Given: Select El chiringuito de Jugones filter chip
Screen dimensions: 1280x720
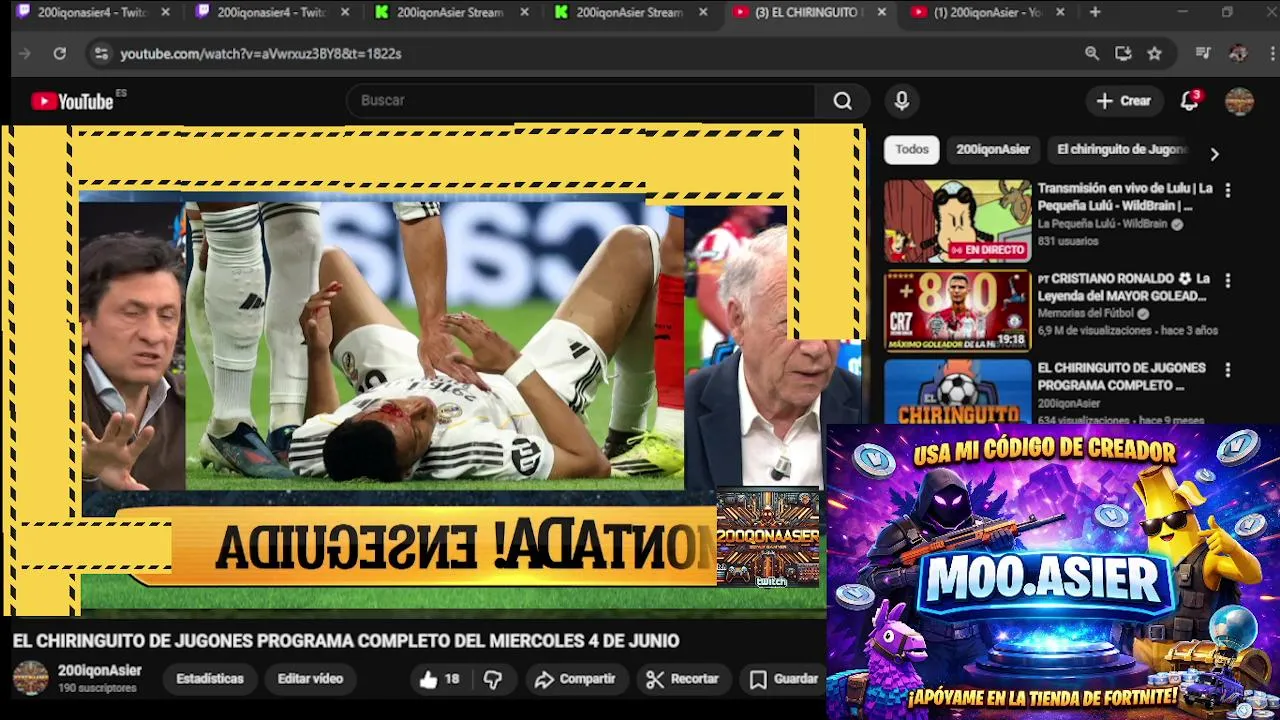Looking at the screenshot, I should 1121,149.
